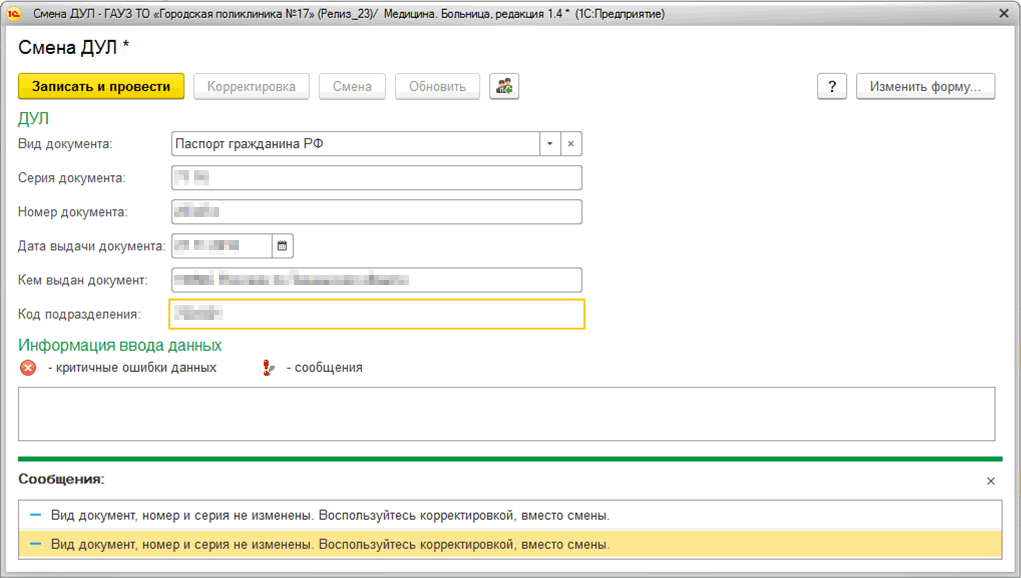Click the Корректировка button
Viewport: 1021px width, 578px height.
point(251,86)
